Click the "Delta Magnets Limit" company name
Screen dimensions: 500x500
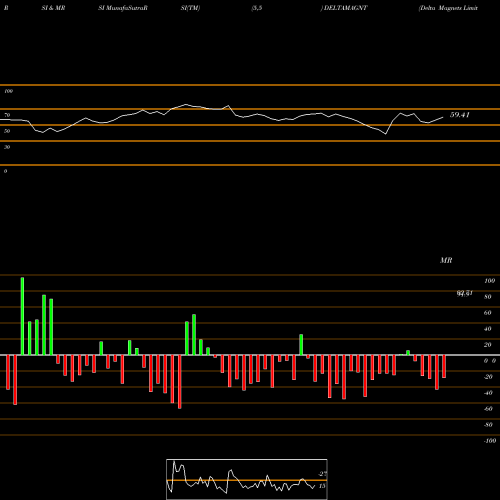449,8
